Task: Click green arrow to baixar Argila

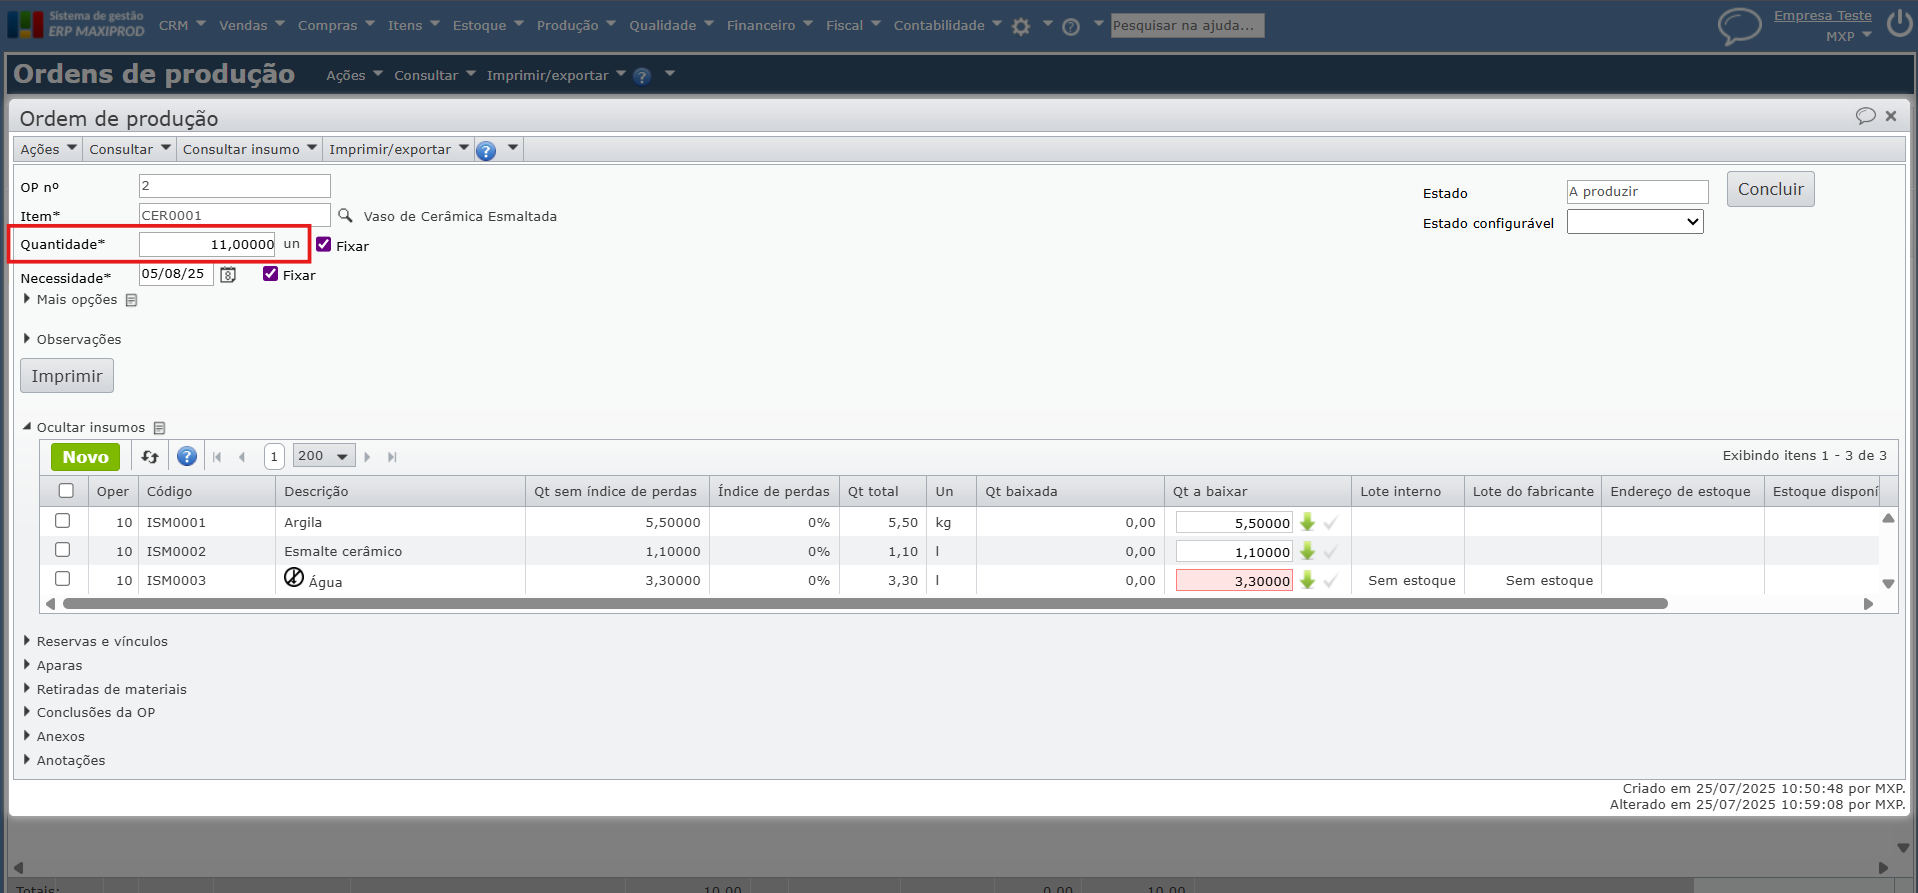Action: (x=1307, y=522)
